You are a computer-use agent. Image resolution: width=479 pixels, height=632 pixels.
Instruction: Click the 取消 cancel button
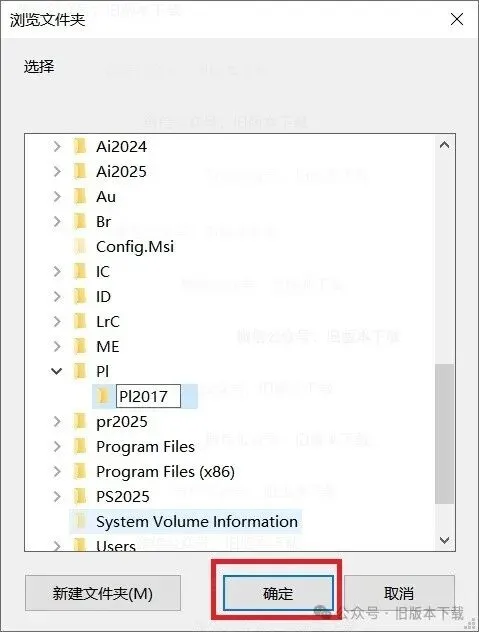point(399,593)
